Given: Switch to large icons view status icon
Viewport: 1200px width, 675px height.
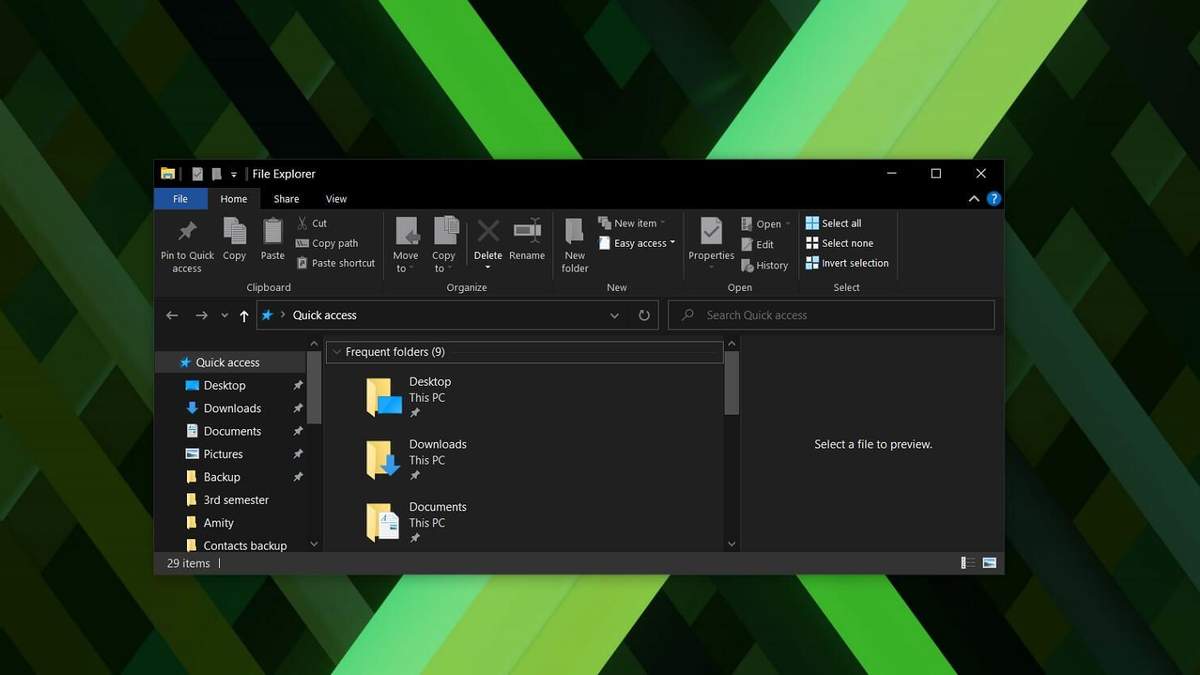Looking at the screenshot, I should tap(989, 563).
